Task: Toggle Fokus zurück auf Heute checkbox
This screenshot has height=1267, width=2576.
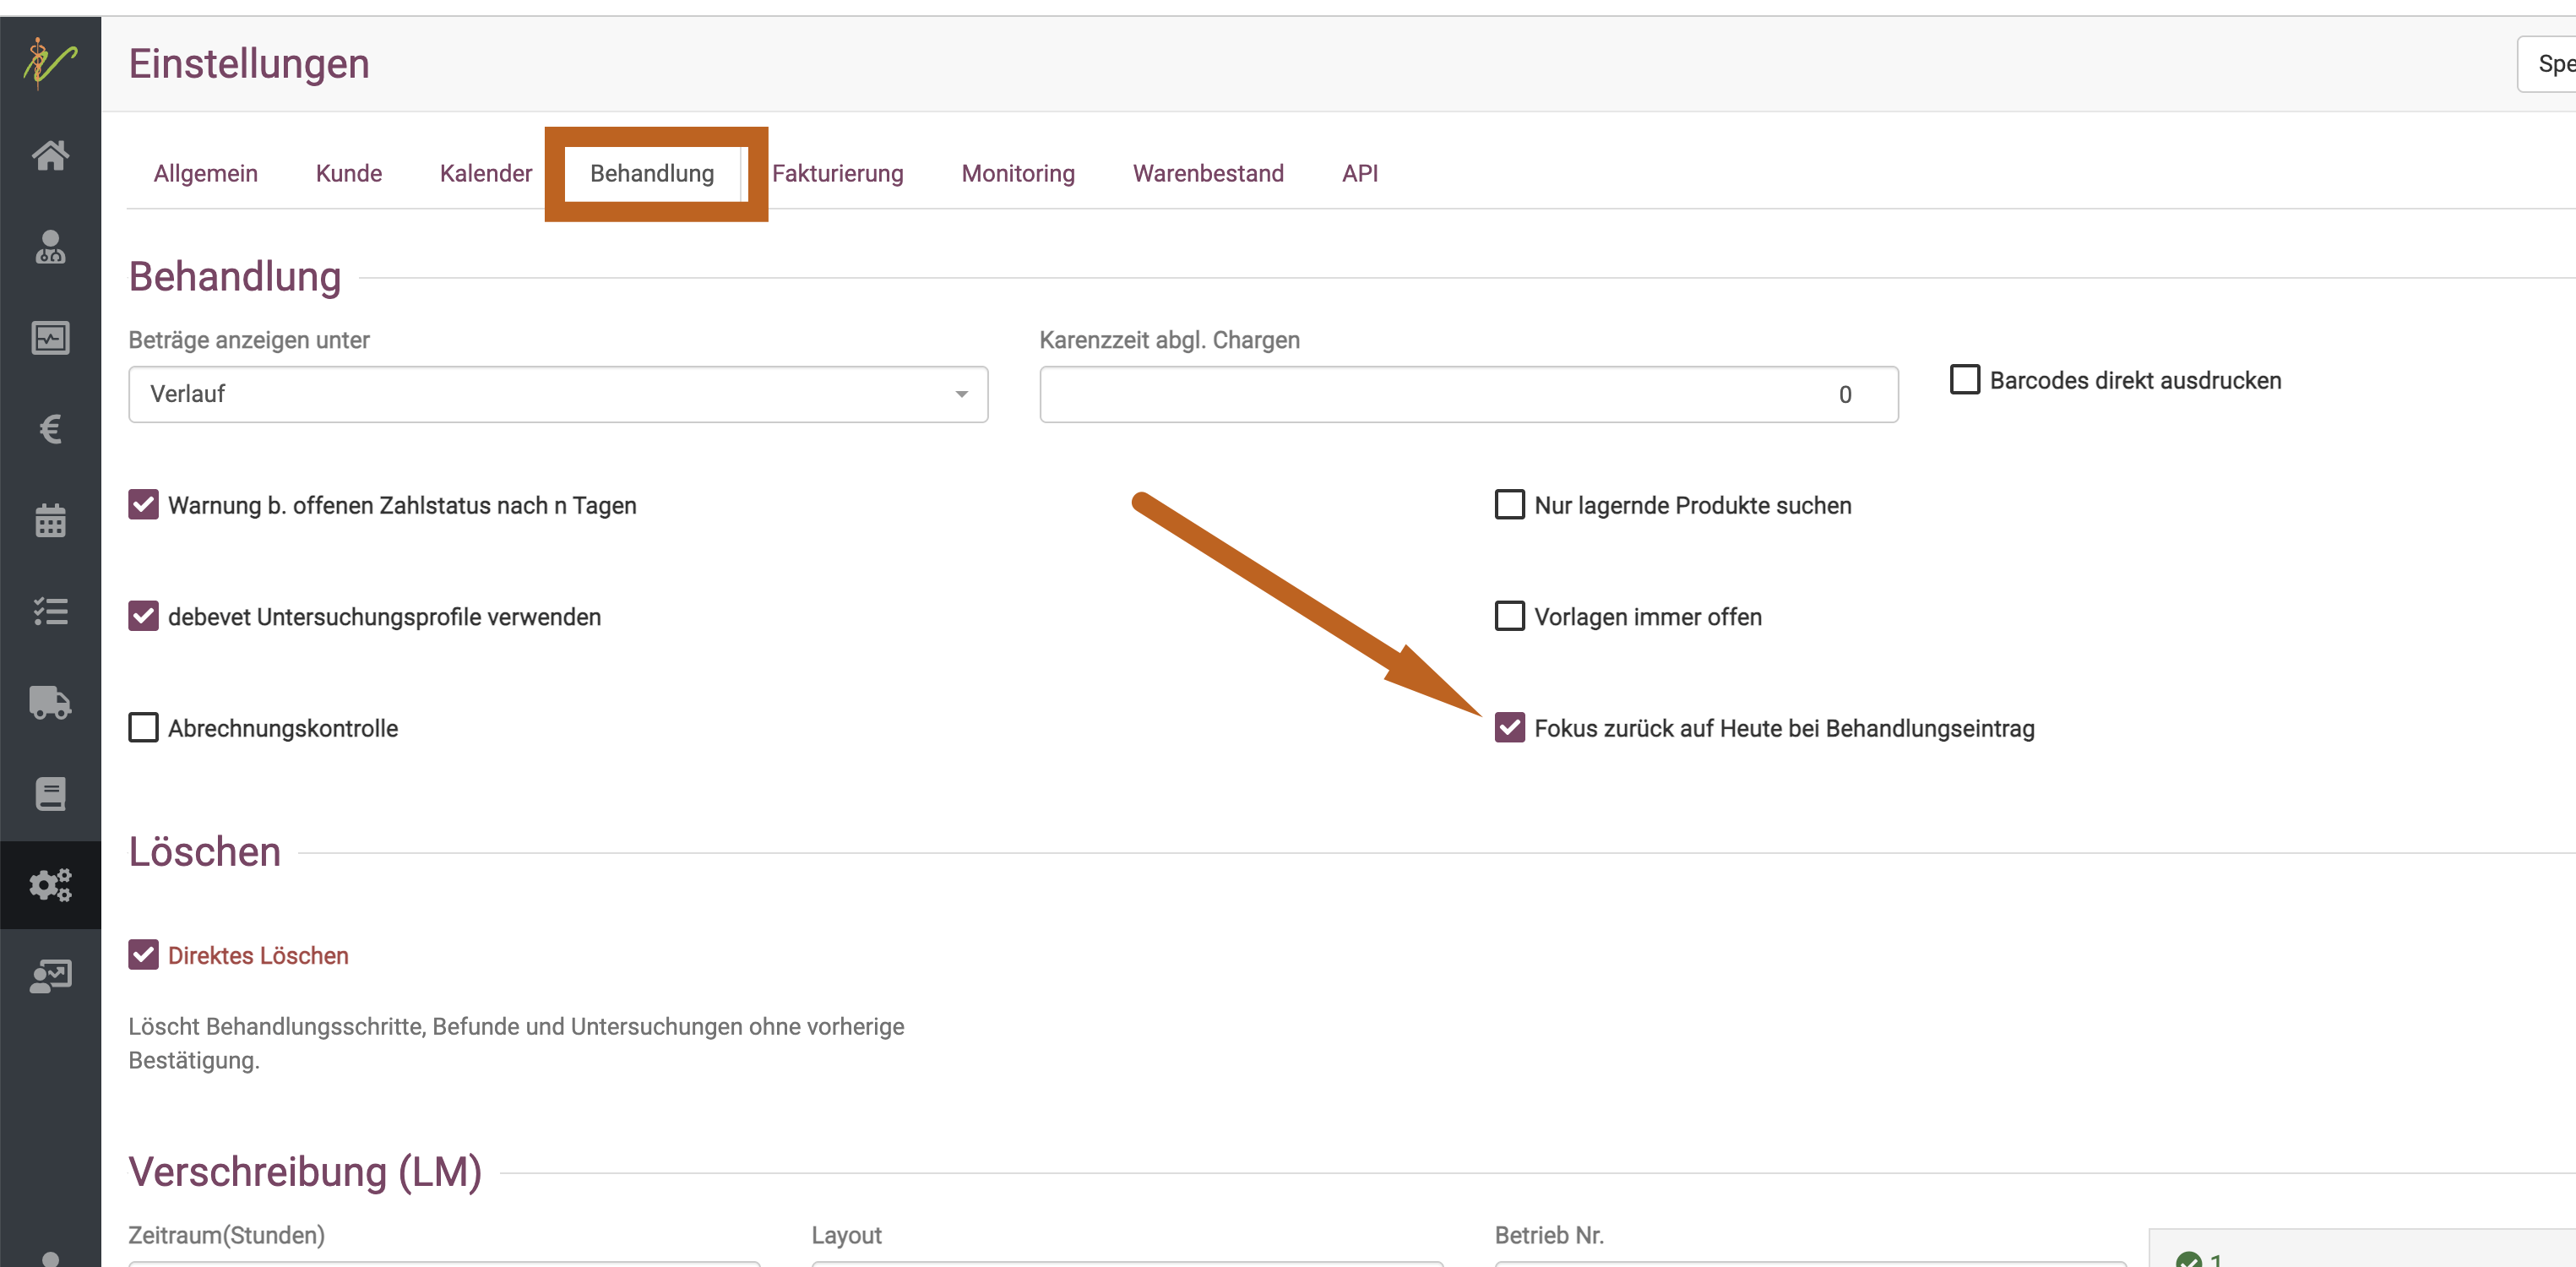Action: (x=1509, y=728)
